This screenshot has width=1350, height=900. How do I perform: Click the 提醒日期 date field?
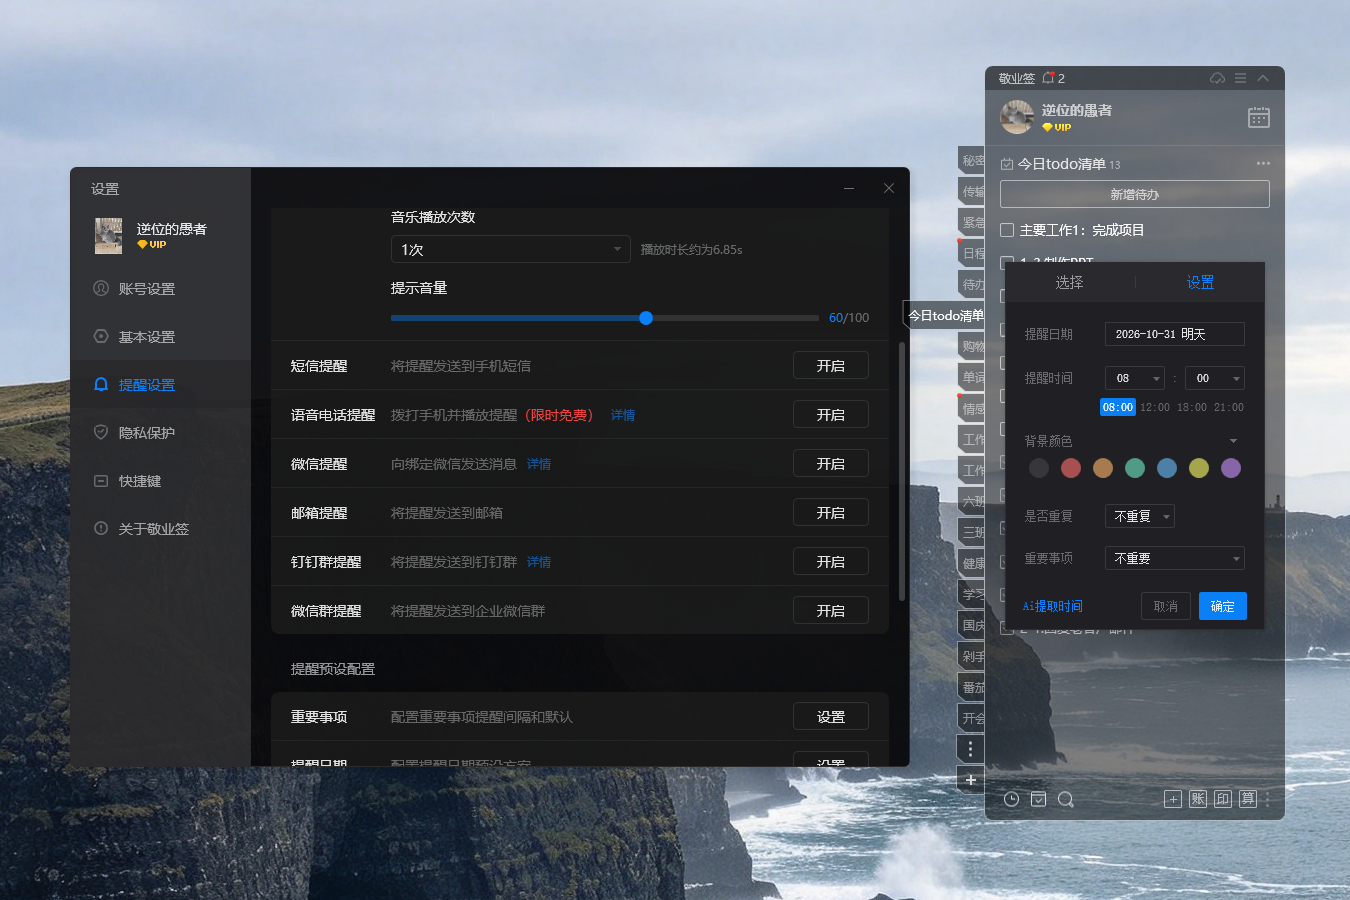(1175, 334)
